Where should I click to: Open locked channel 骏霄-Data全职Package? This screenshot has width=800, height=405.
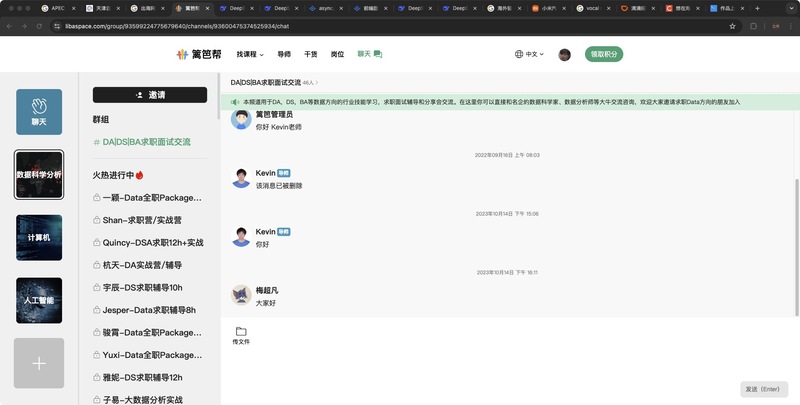[147, 333]
